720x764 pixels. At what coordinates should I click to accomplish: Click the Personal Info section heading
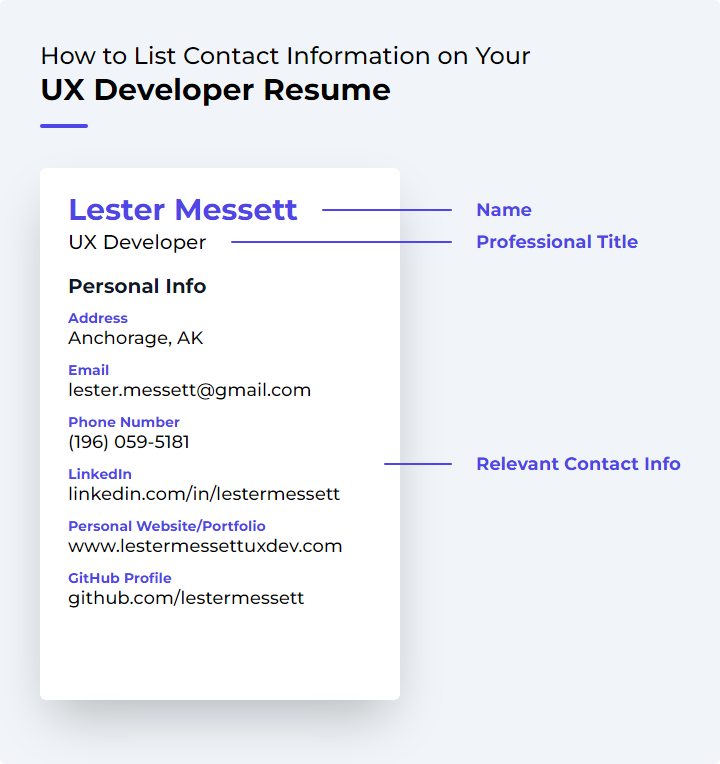coord(137,286)
